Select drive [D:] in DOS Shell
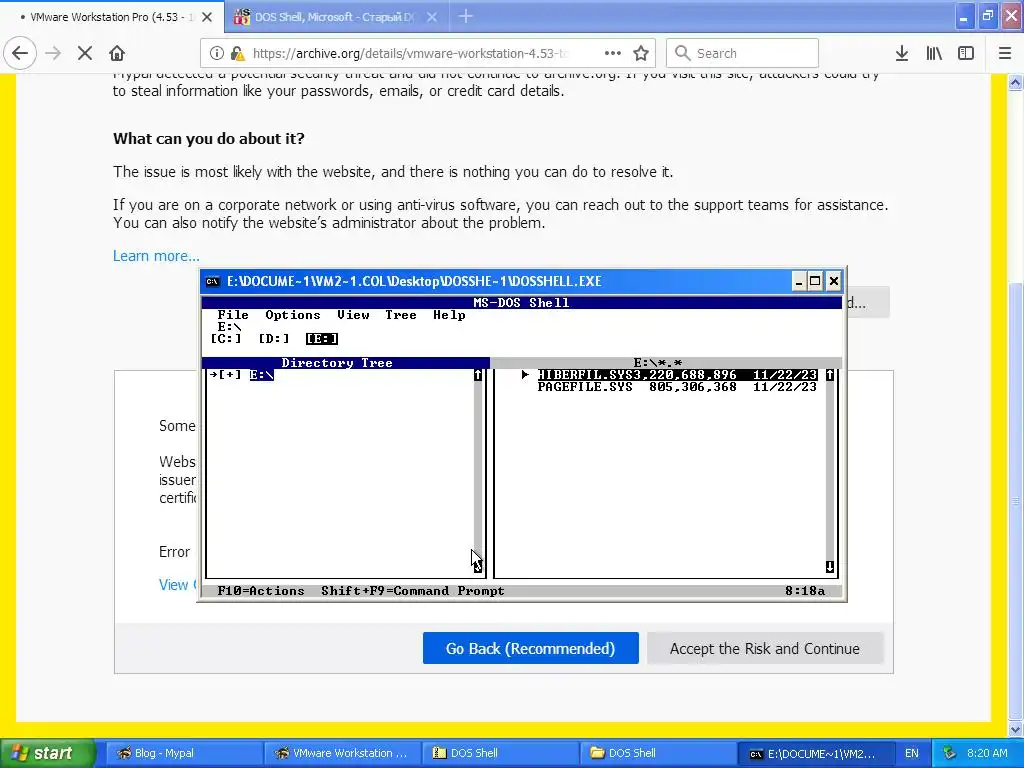 [x=274, y=338]
